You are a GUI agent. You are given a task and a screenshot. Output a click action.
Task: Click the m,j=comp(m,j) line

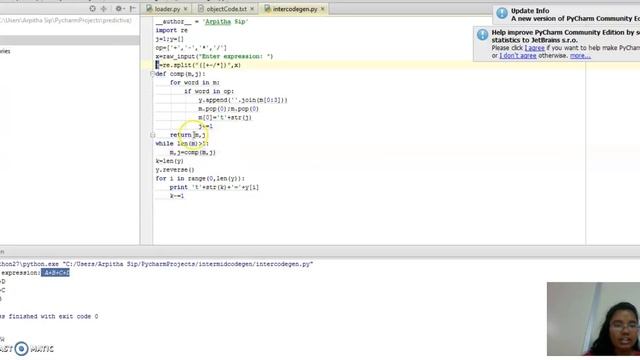tap(193, 153)
